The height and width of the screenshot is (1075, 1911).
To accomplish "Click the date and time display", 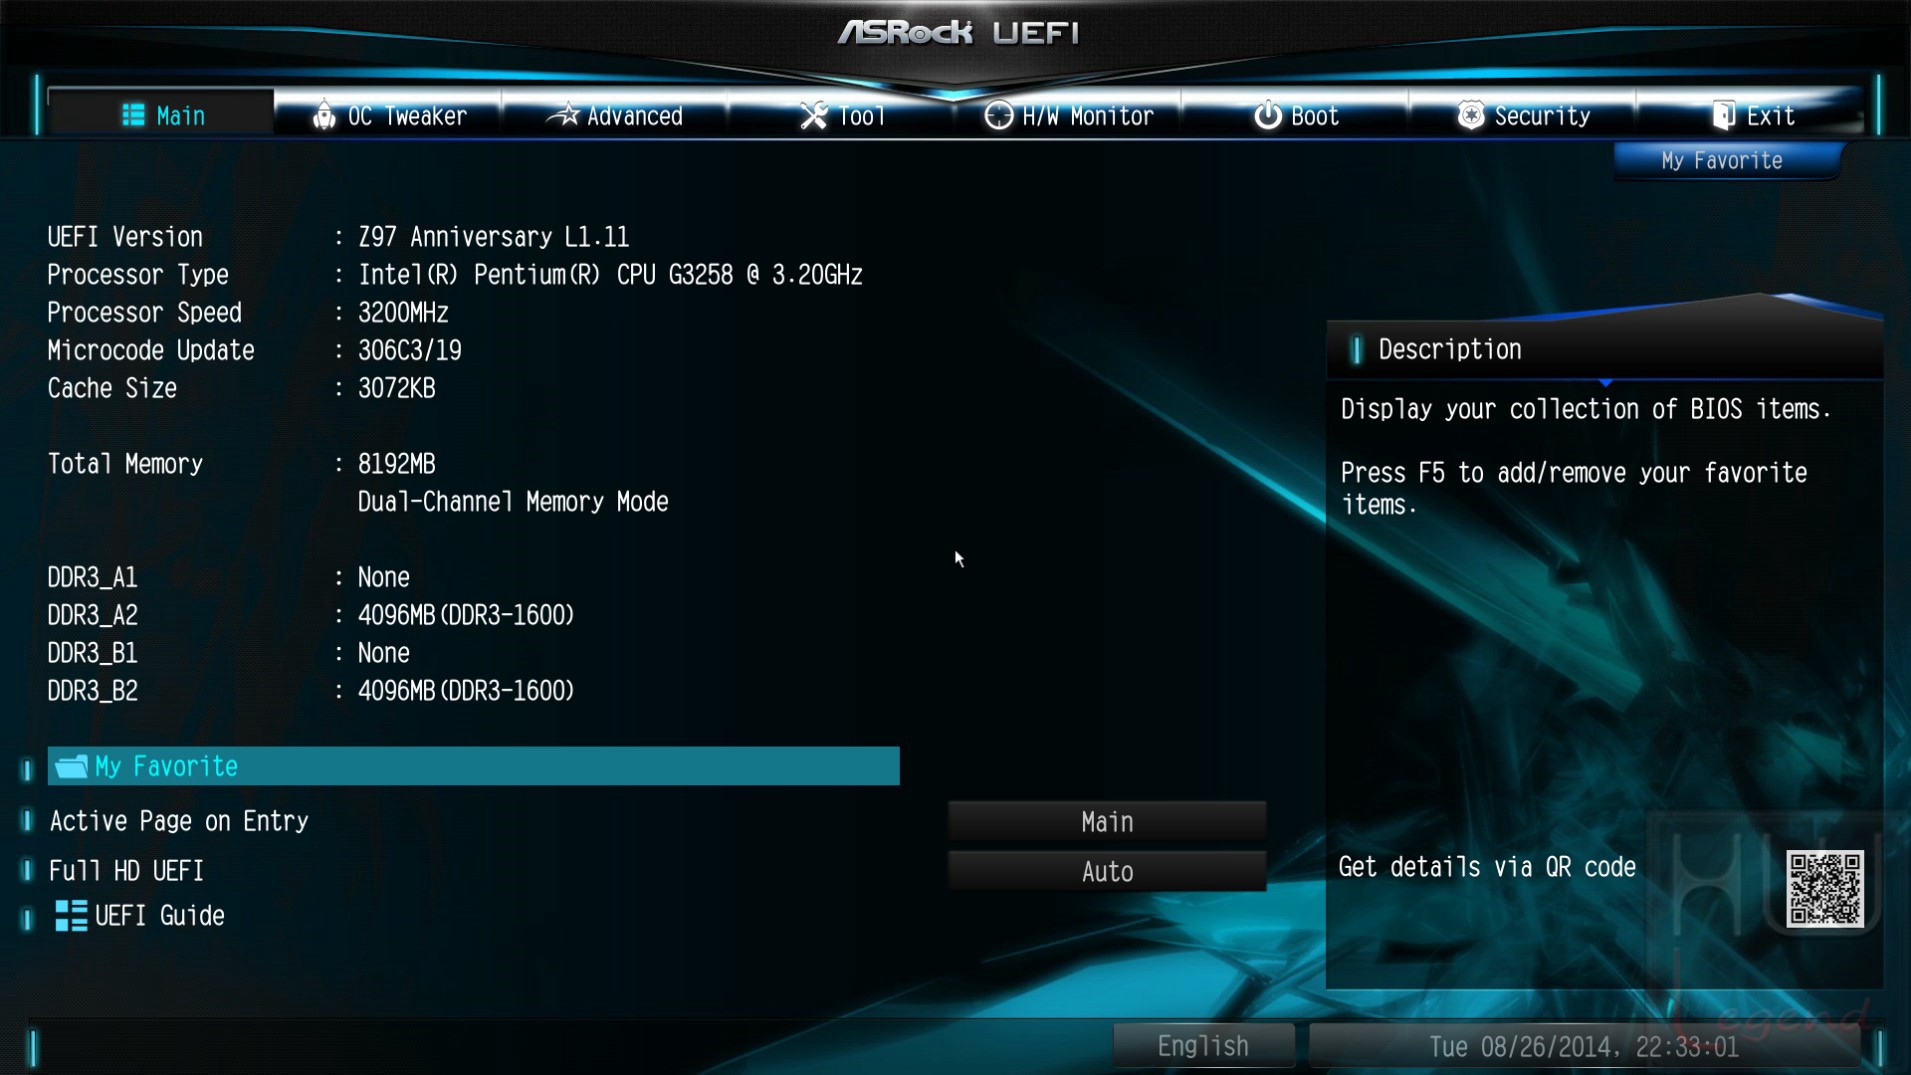I will tap(1584, 1047).
